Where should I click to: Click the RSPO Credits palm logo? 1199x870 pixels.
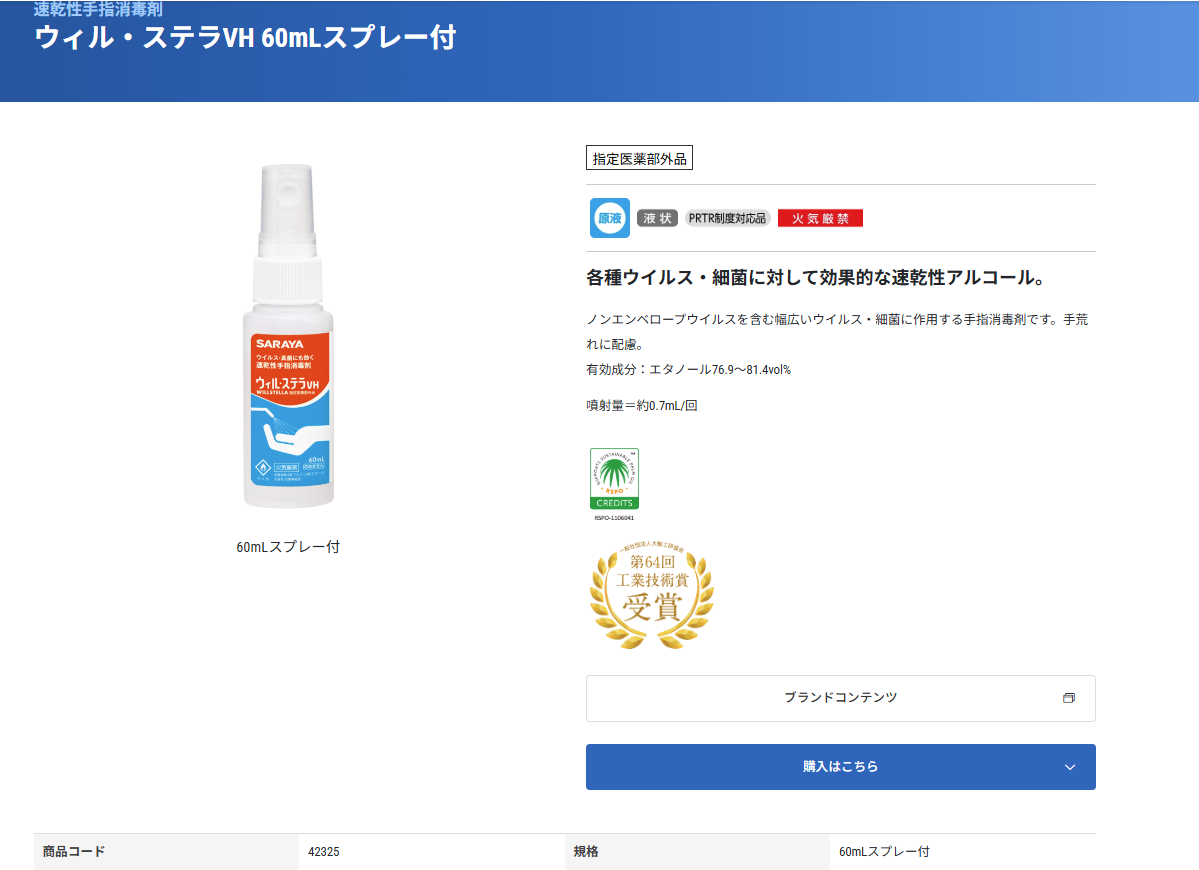tap(614, 480)
